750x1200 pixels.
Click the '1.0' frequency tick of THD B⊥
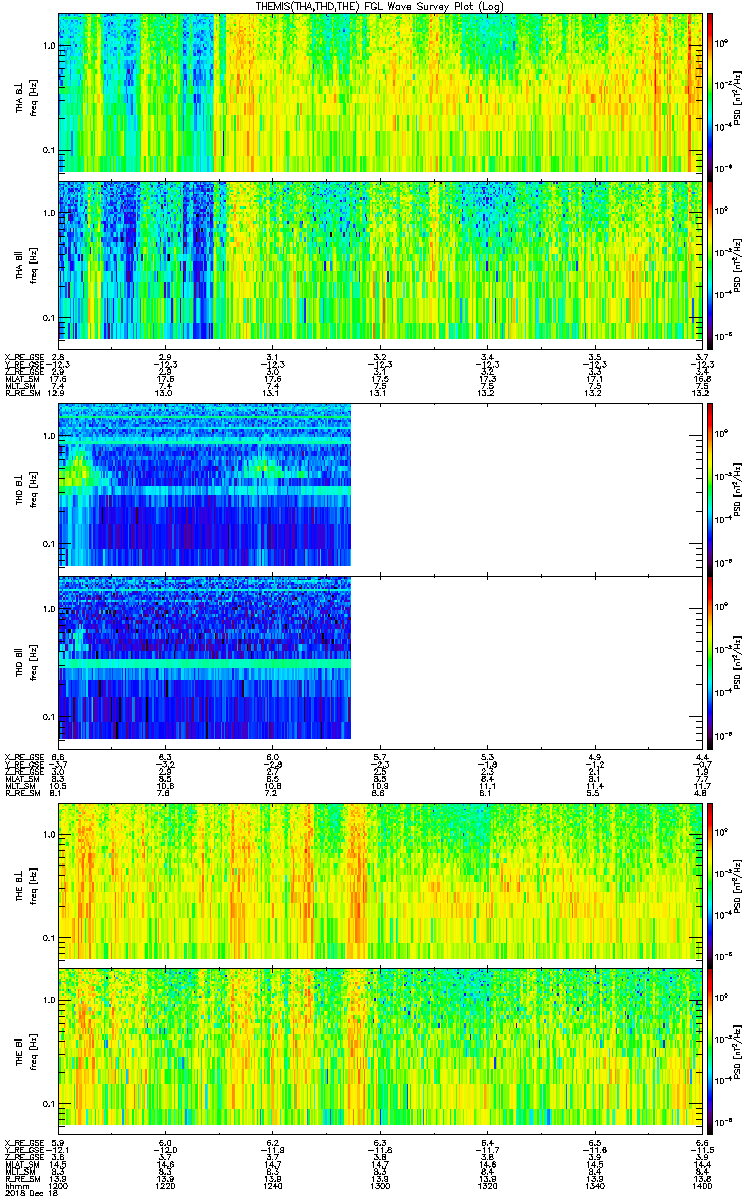click(49, 437)
